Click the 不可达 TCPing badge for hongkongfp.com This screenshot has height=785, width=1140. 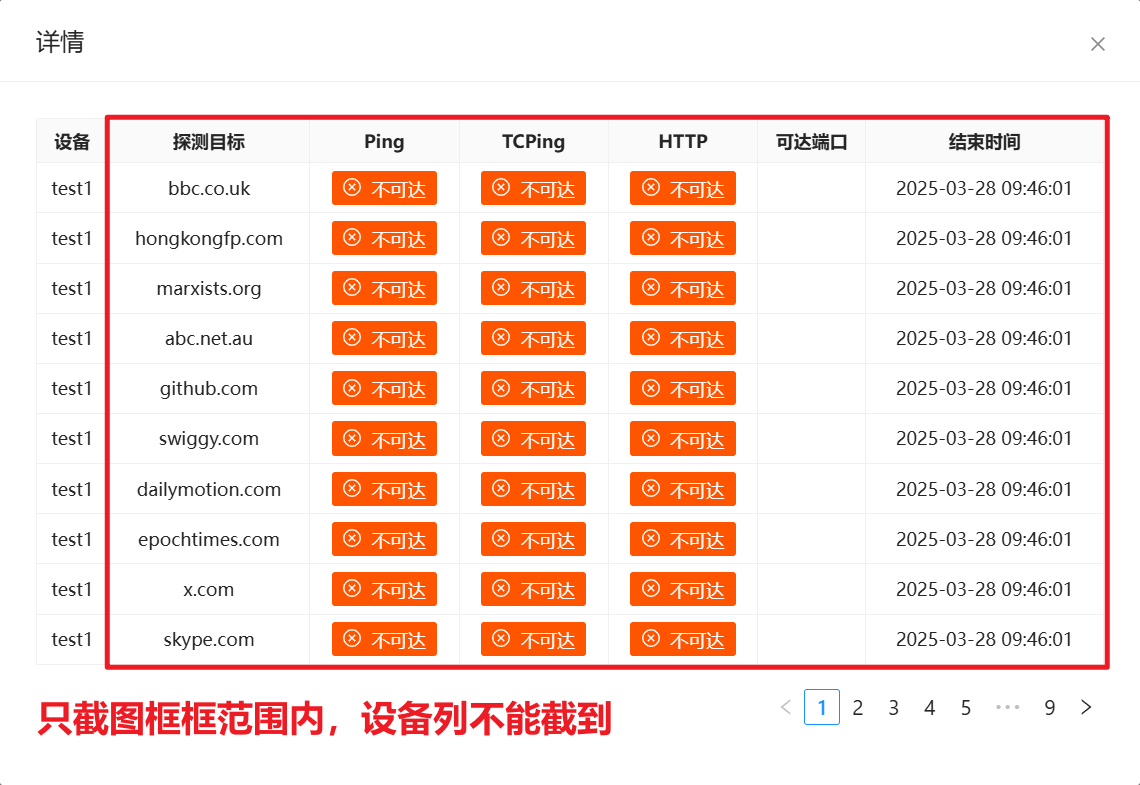point(533,238)
